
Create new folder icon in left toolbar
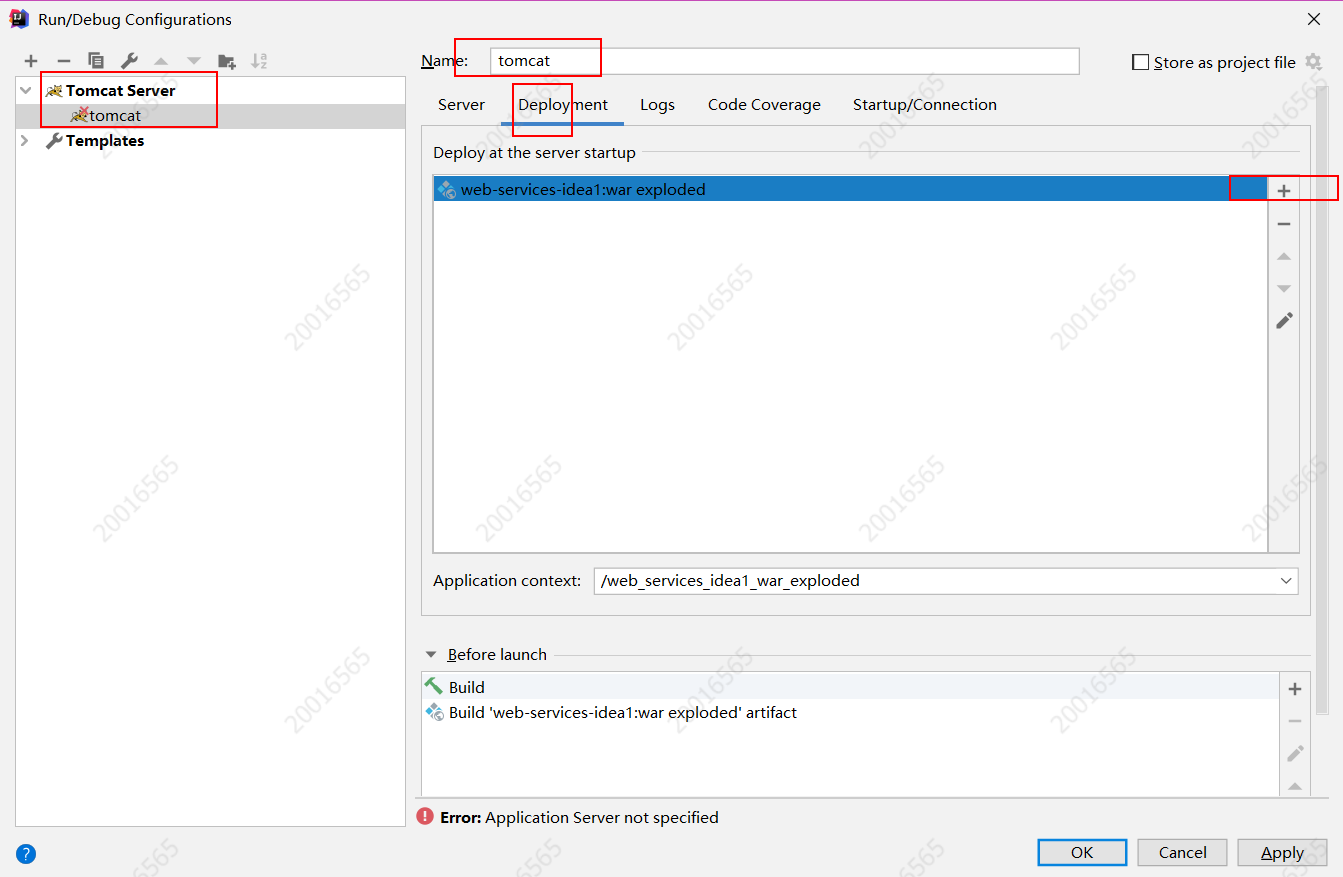(227, 61)
